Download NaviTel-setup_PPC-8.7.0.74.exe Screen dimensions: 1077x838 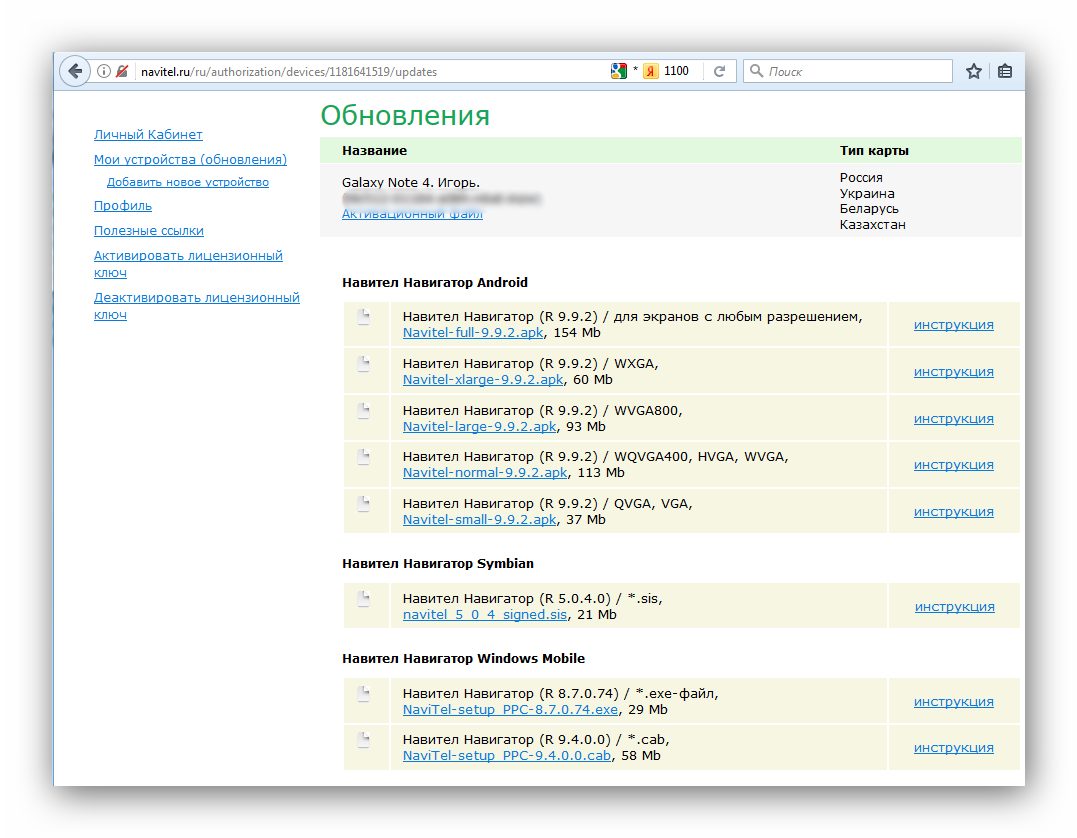[x=510, y=710]
